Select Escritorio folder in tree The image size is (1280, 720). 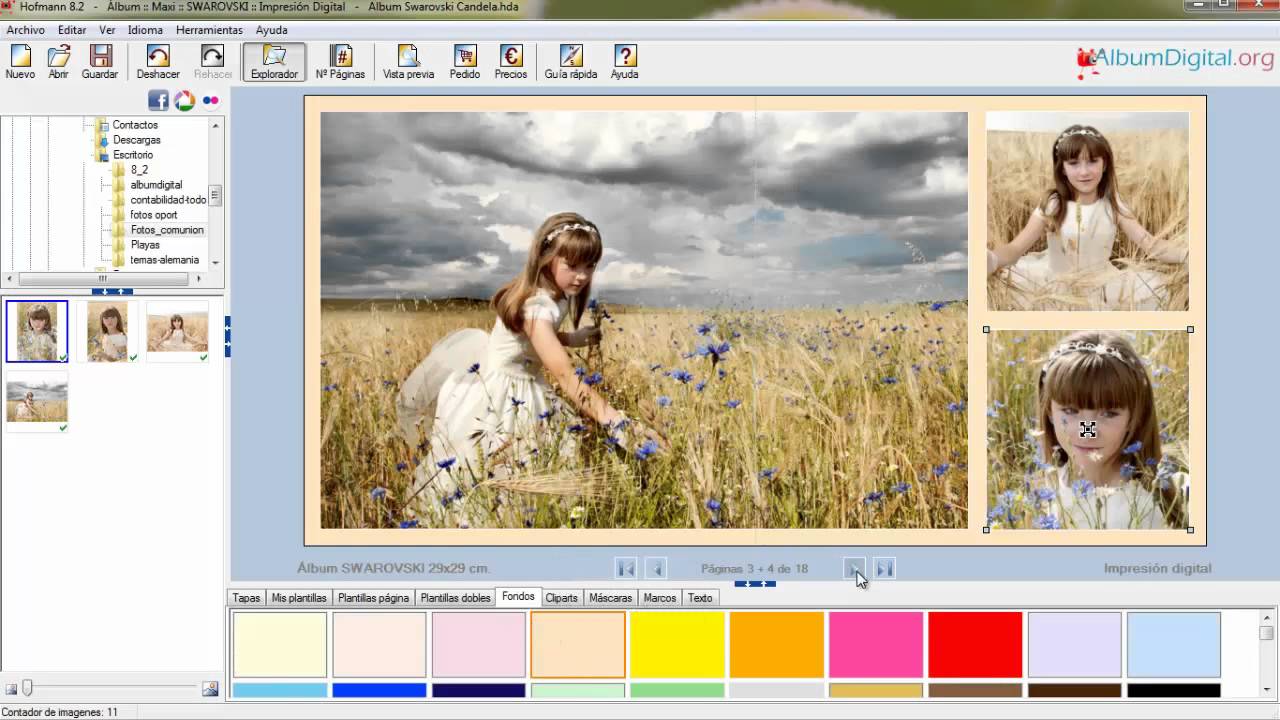(x=132, y=155)
